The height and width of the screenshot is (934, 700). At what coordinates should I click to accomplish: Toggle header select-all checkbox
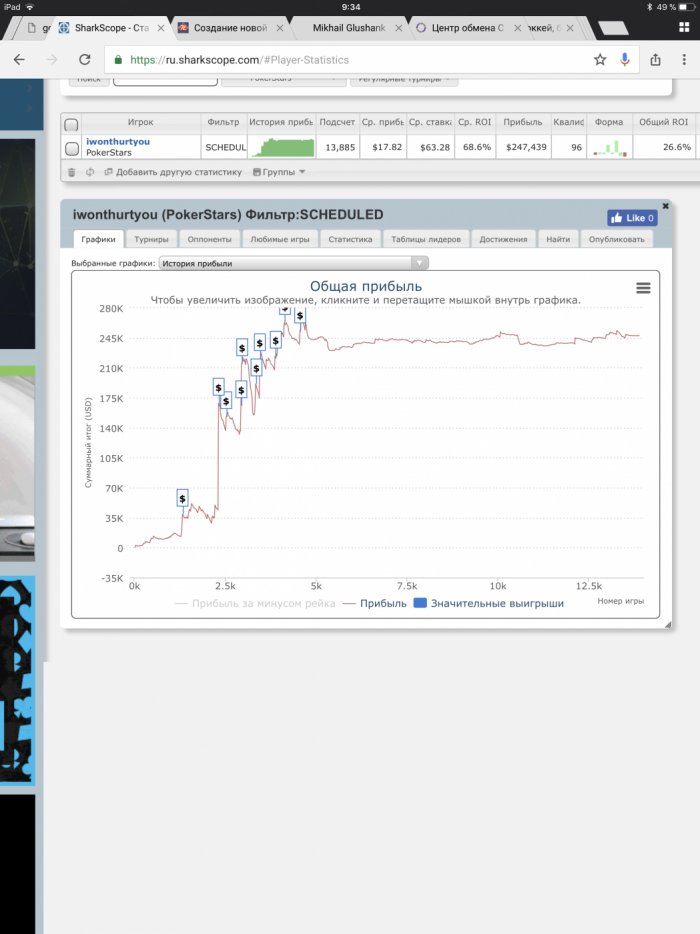tap(71, 124)
